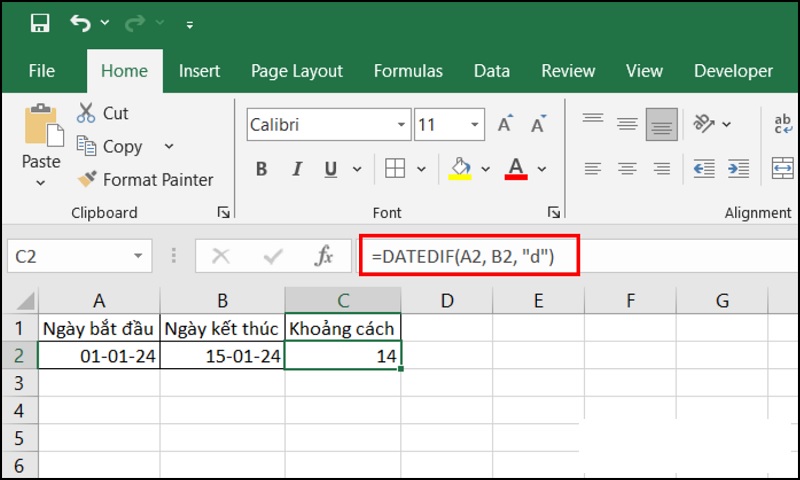Toggle Bold formatting
The width and height of the screenshot is (800, 480).
click(262, 169)
